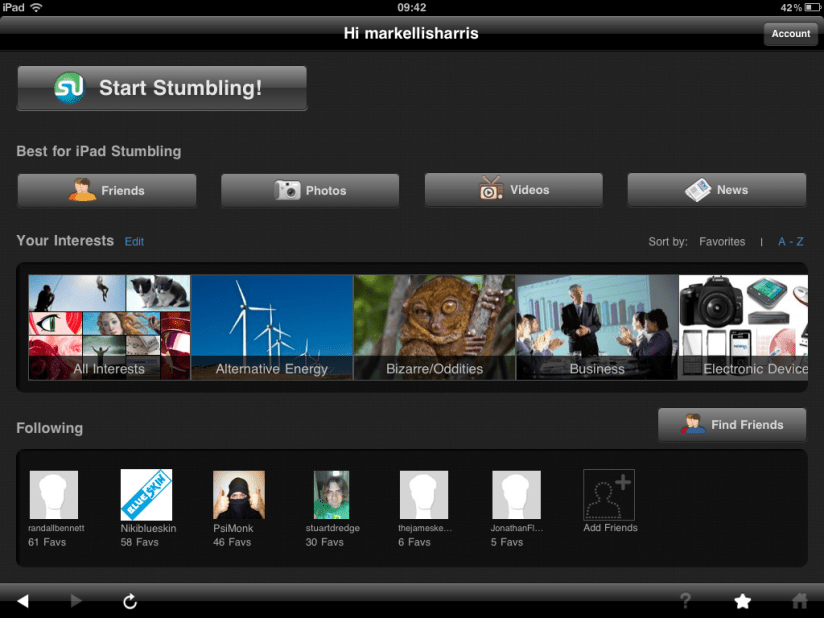Open the Account button
The image size is (824, 618).
790,34
